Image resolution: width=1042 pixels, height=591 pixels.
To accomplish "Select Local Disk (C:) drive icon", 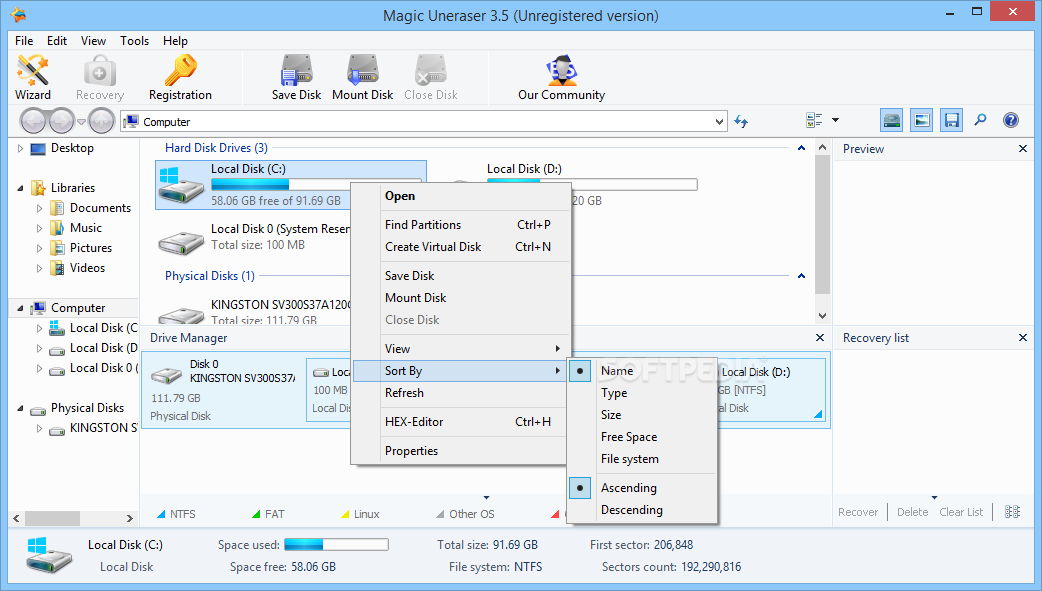I will (181, 185).
